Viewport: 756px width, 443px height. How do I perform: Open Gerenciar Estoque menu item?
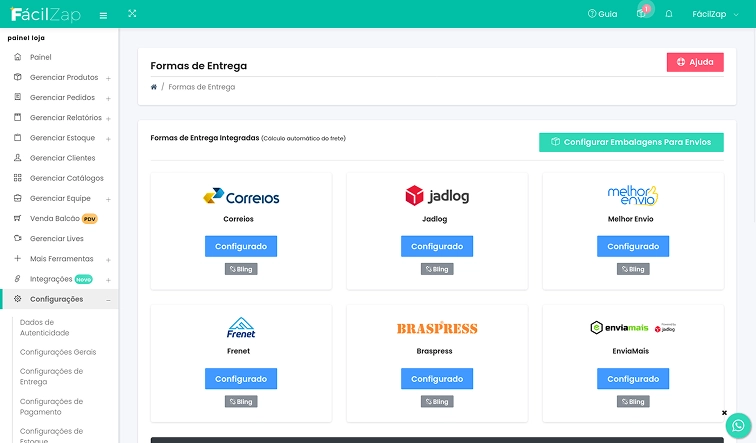coord(62,138)
